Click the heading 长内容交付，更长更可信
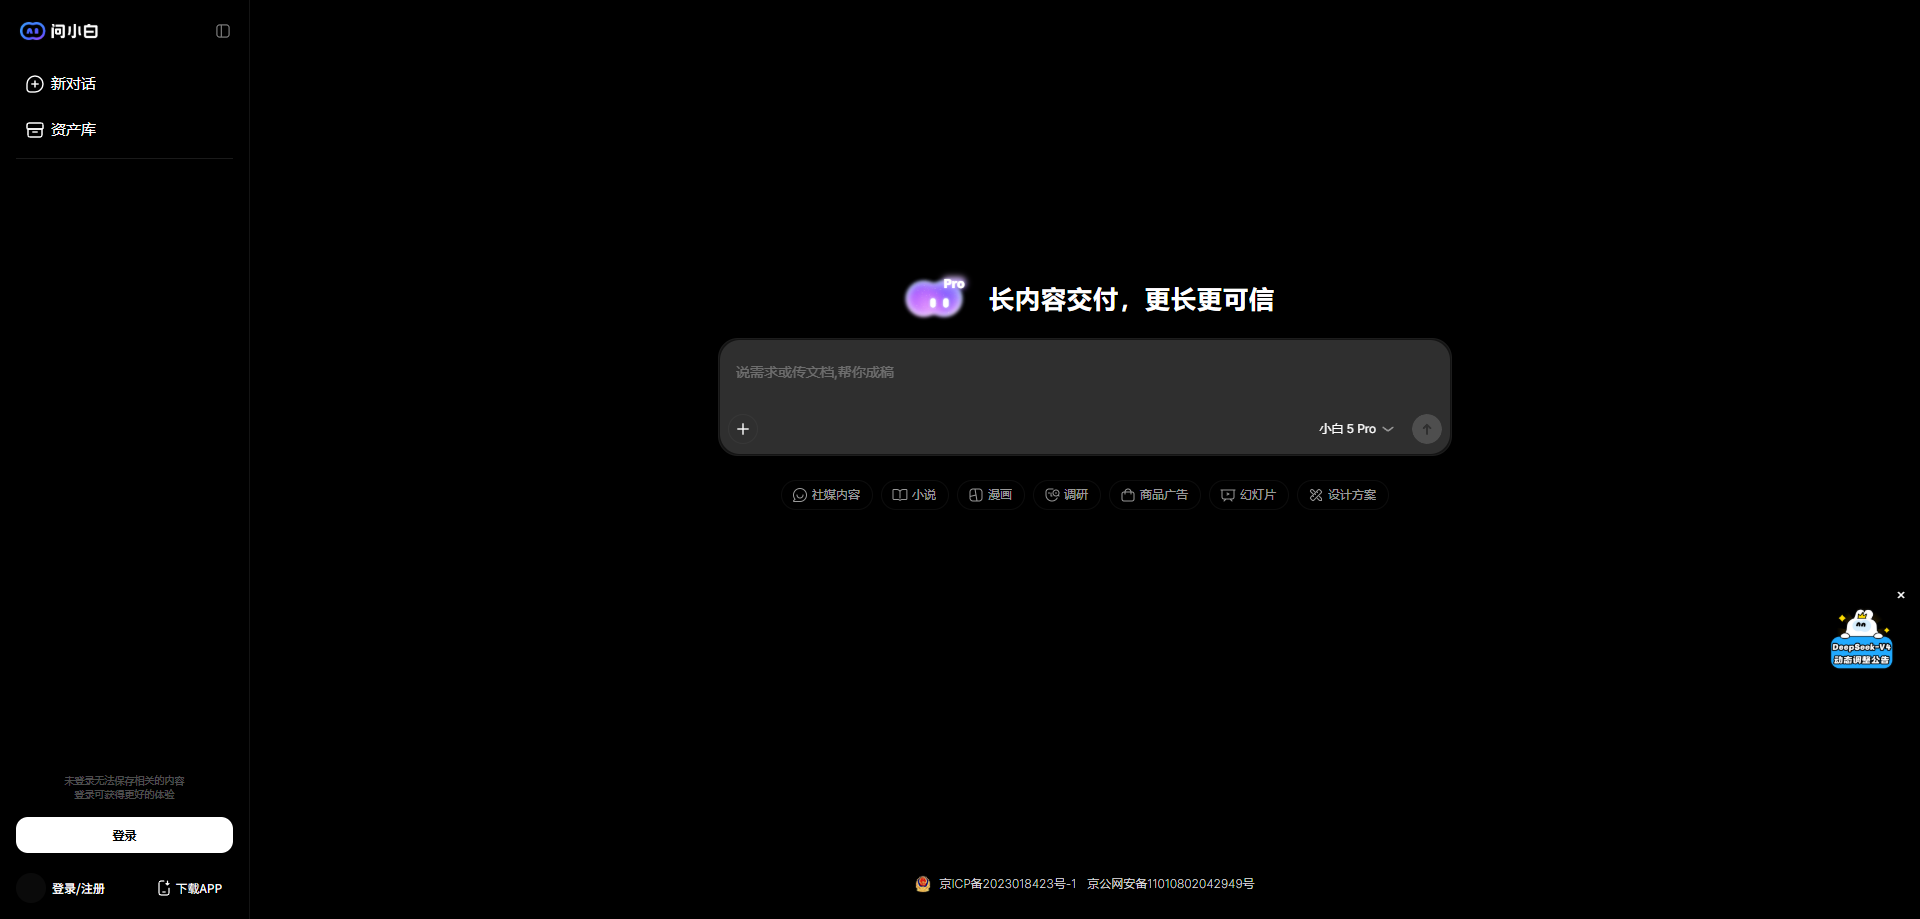This screenshot has height=919, width=1920. (x=1131, y=300)
